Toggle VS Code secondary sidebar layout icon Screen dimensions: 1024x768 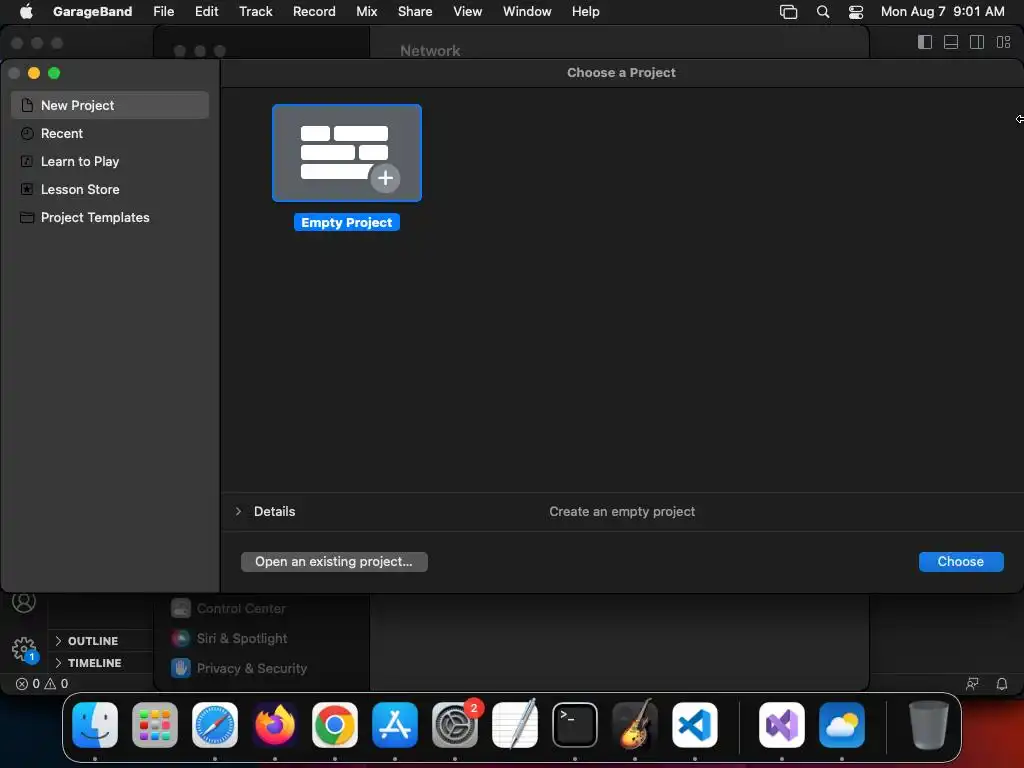pos(977,42)
